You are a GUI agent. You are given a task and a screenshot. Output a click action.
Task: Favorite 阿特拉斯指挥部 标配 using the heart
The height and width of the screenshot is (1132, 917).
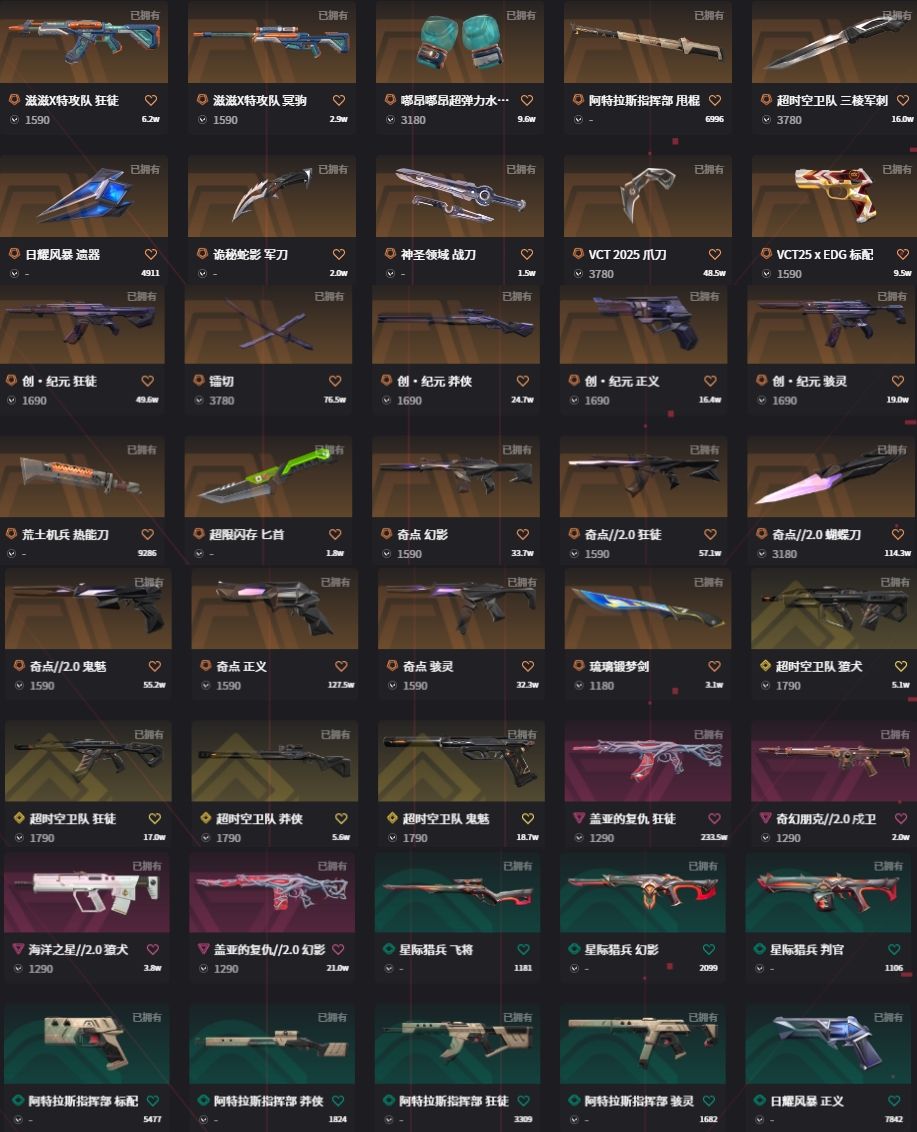152,1101
